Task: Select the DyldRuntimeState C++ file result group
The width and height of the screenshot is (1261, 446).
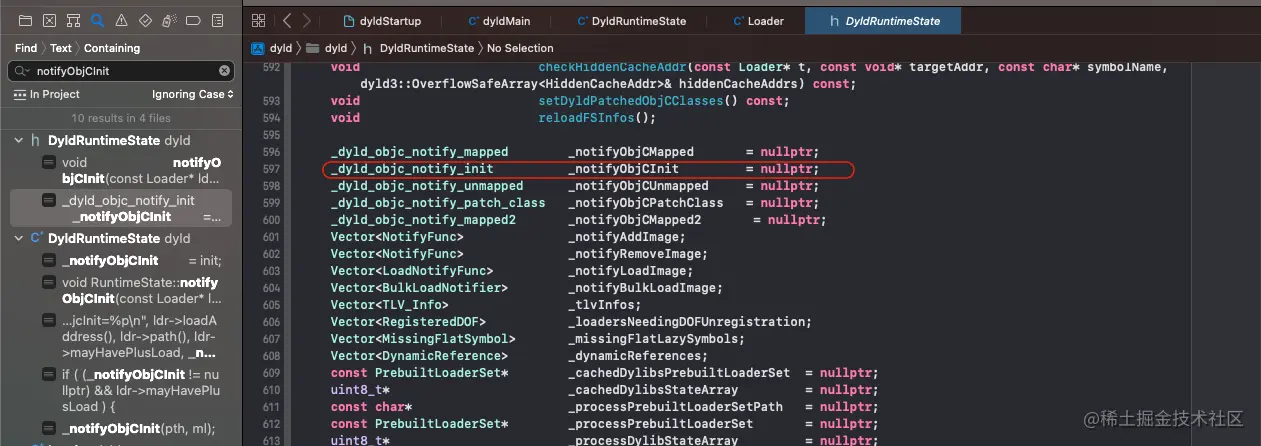Action: click(x=121, y=239)
